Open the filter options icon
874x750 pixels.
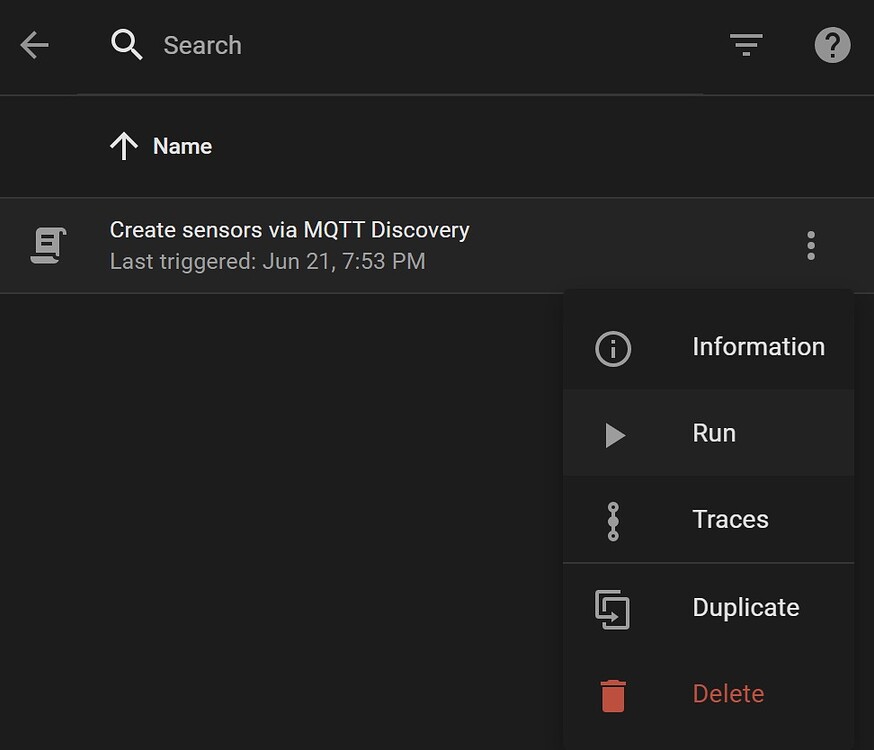(x=746, y=45)
